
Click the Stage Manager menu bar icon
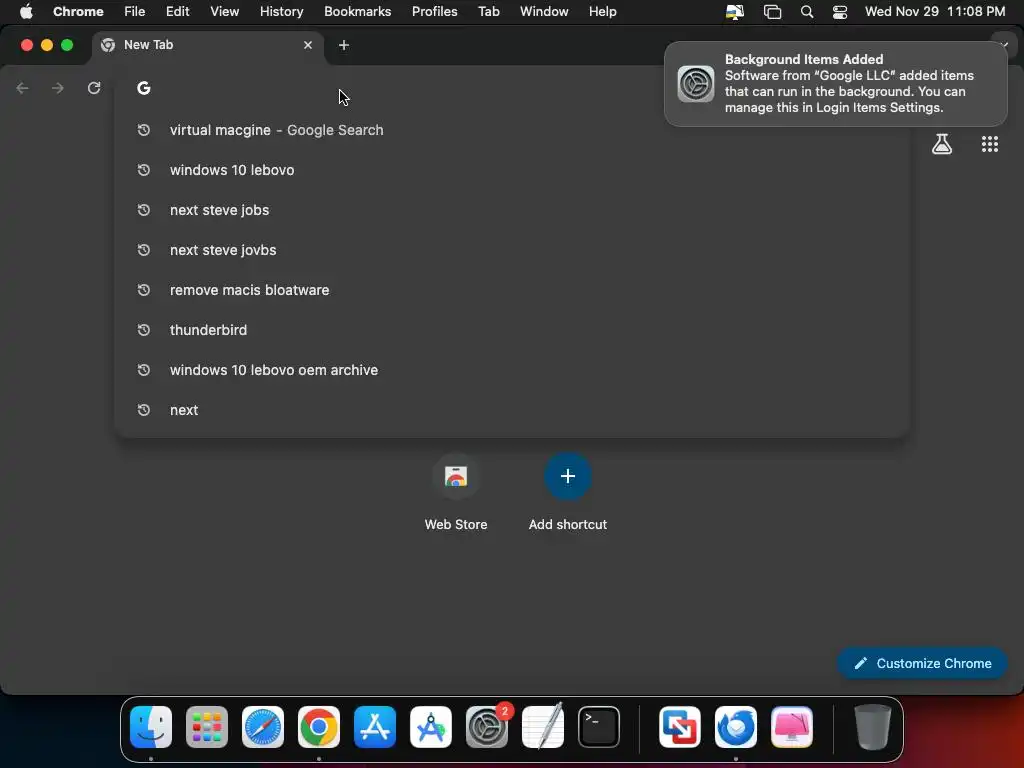(773, 12)
